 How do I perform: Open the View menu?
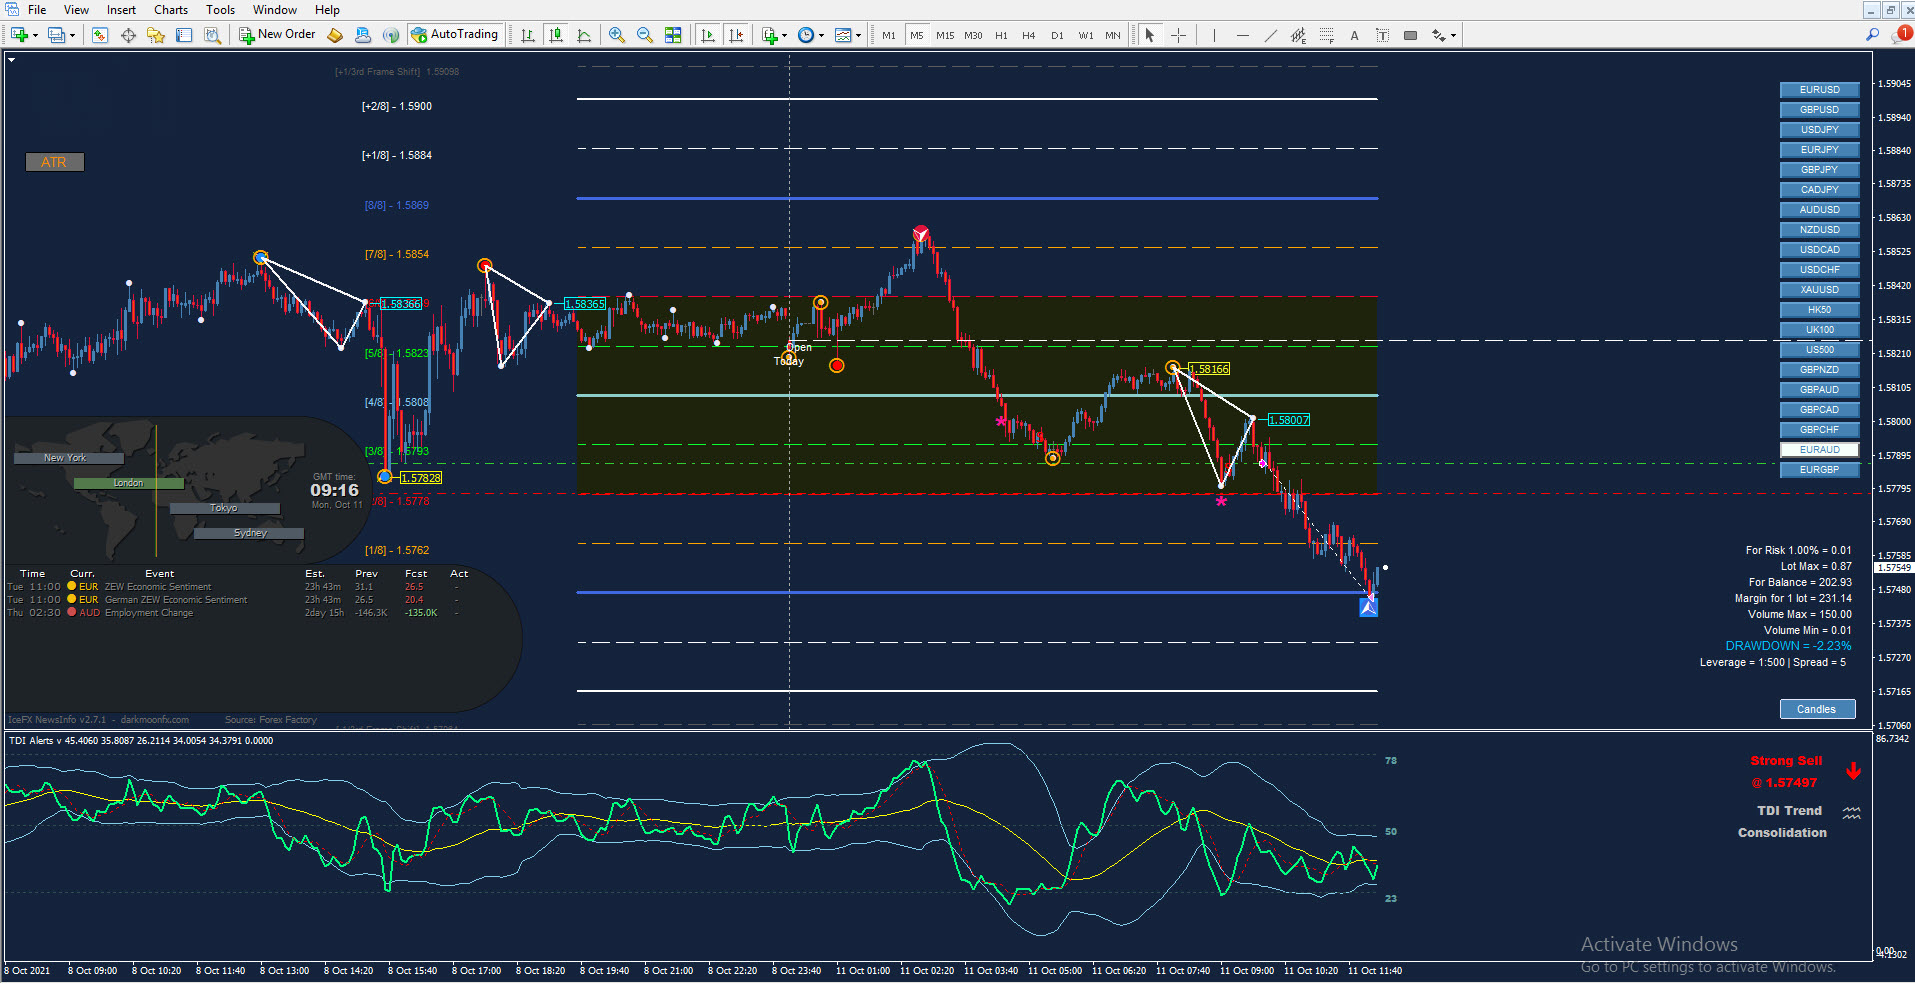pyautogui.click(x=76, y=10)
